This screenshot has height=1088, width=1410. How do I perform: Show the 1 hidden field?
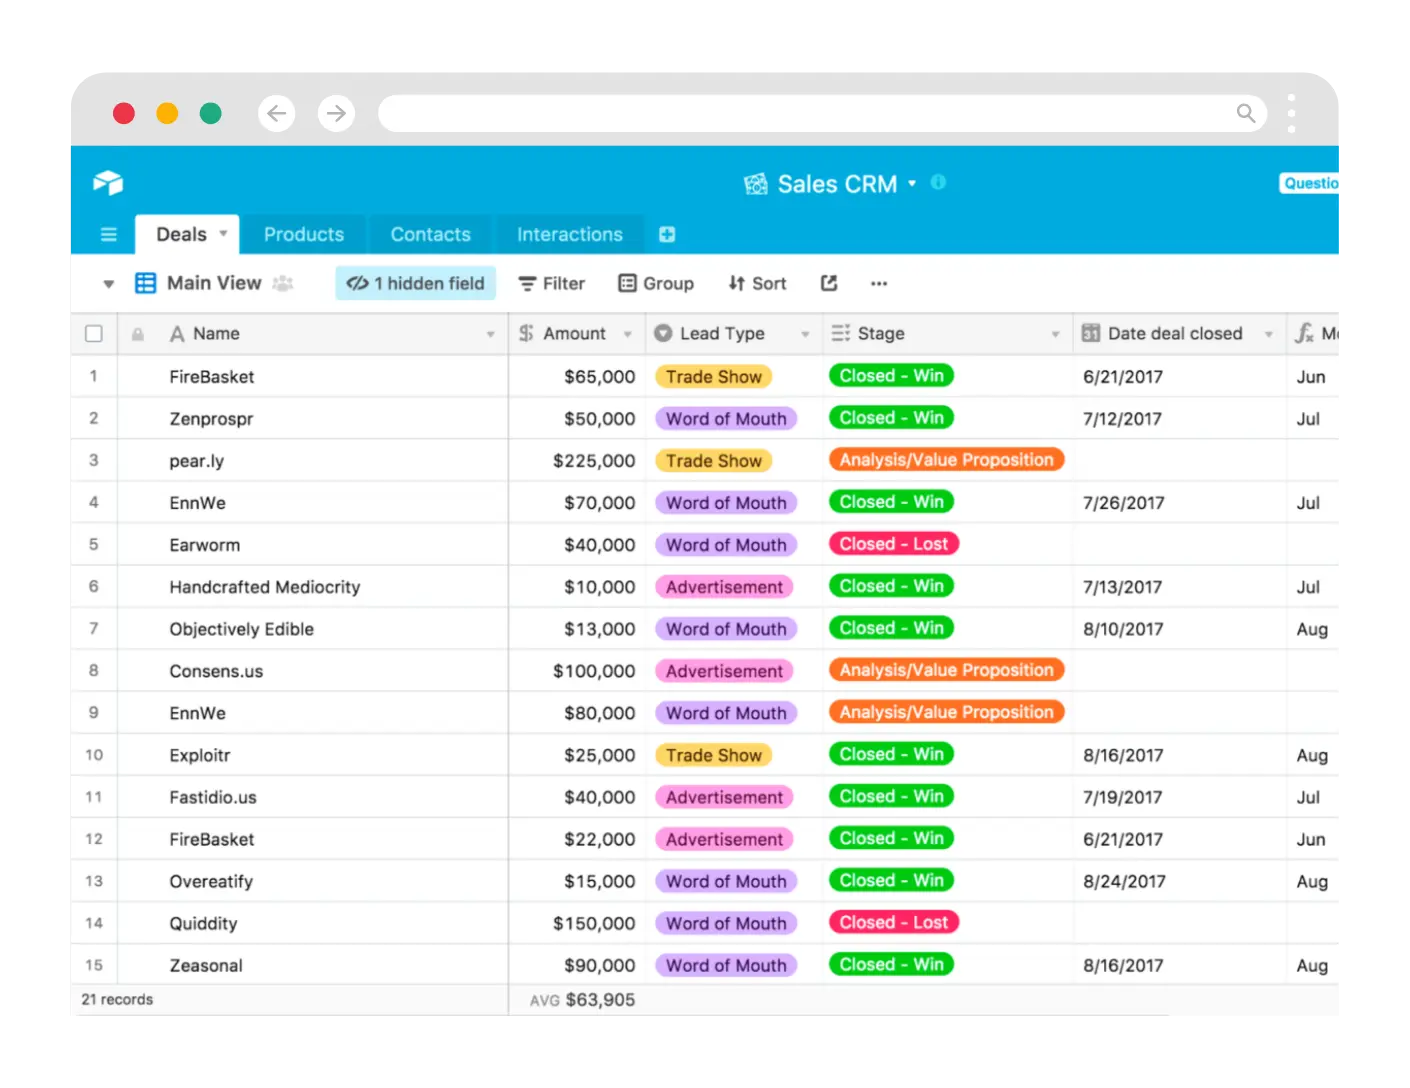415,283
